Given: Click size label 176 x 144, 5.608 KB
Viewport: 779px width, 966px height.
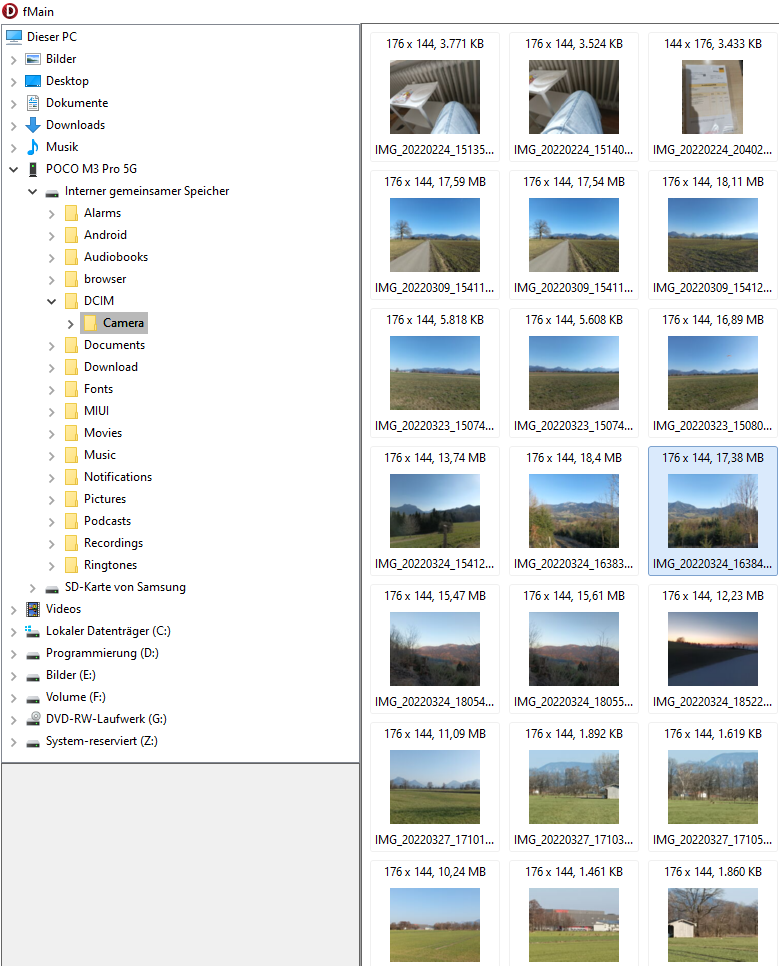Looking at the screenshot, I should tap(574, 320).
